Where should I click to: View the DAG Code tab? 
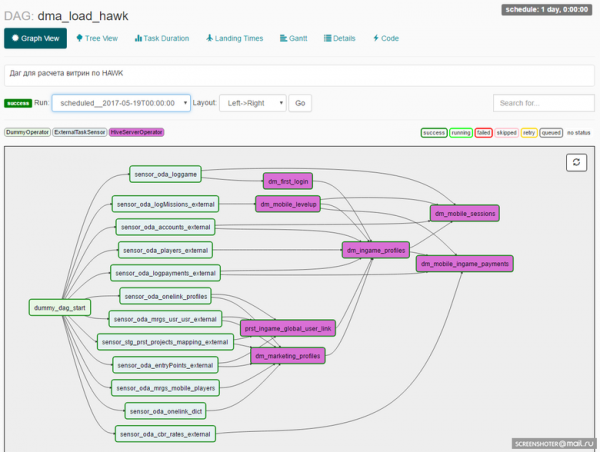click(386, 38)
